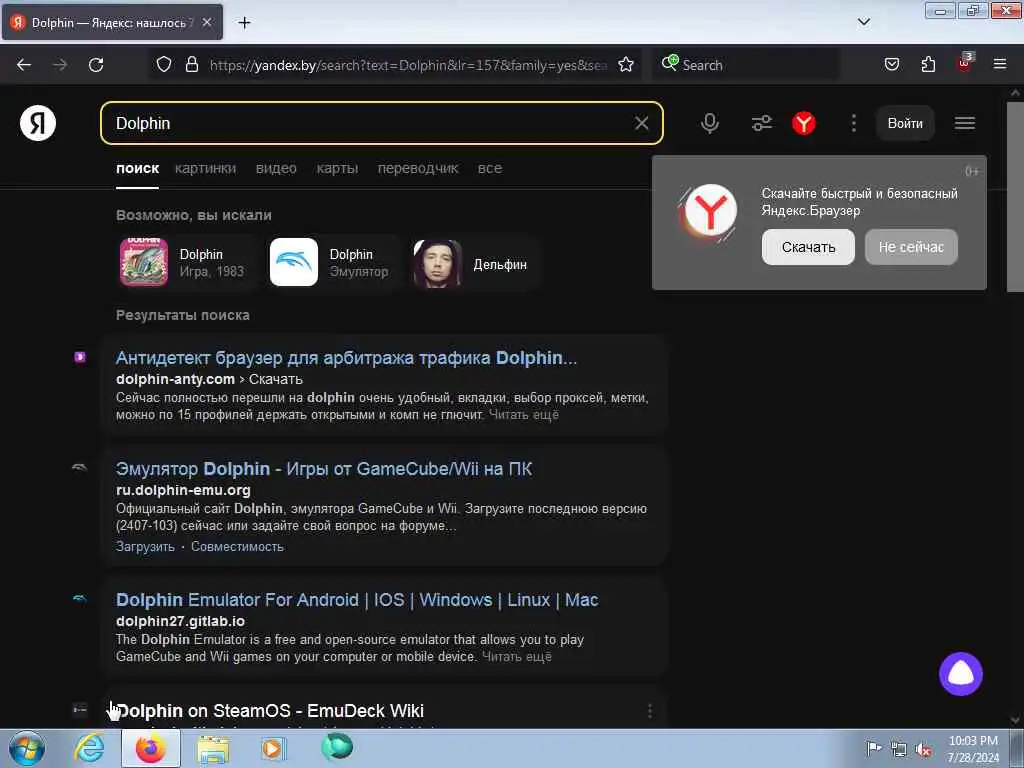The height and width of the screenshot is (768, 1024).
Task: Clear the Dolphin search query with X
Action: tap(641, 123)
